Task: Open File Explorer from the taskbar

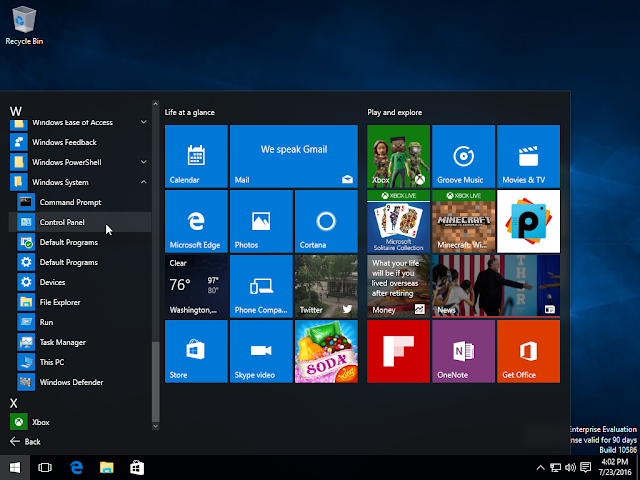Action: [107, 468]
